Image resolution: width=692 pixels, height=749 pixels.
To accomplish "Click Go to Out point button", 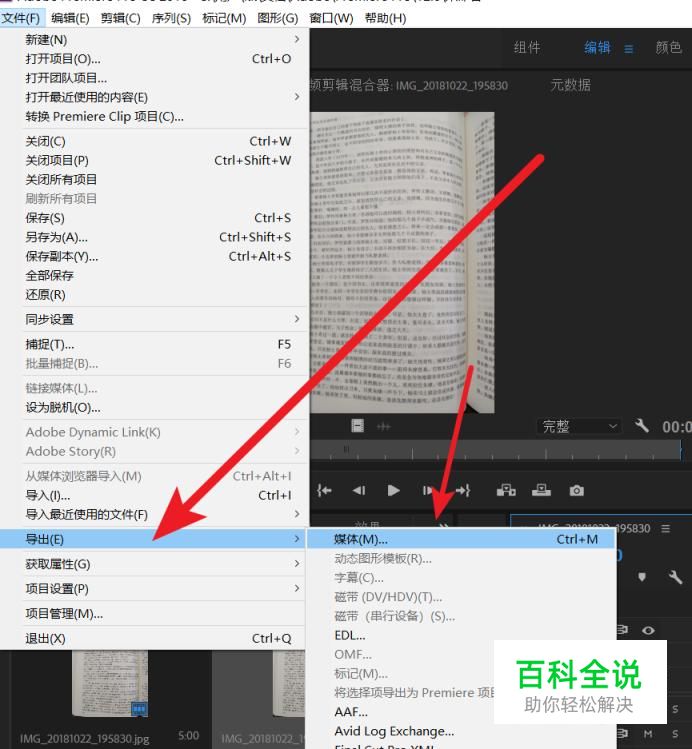I will 463,490.
